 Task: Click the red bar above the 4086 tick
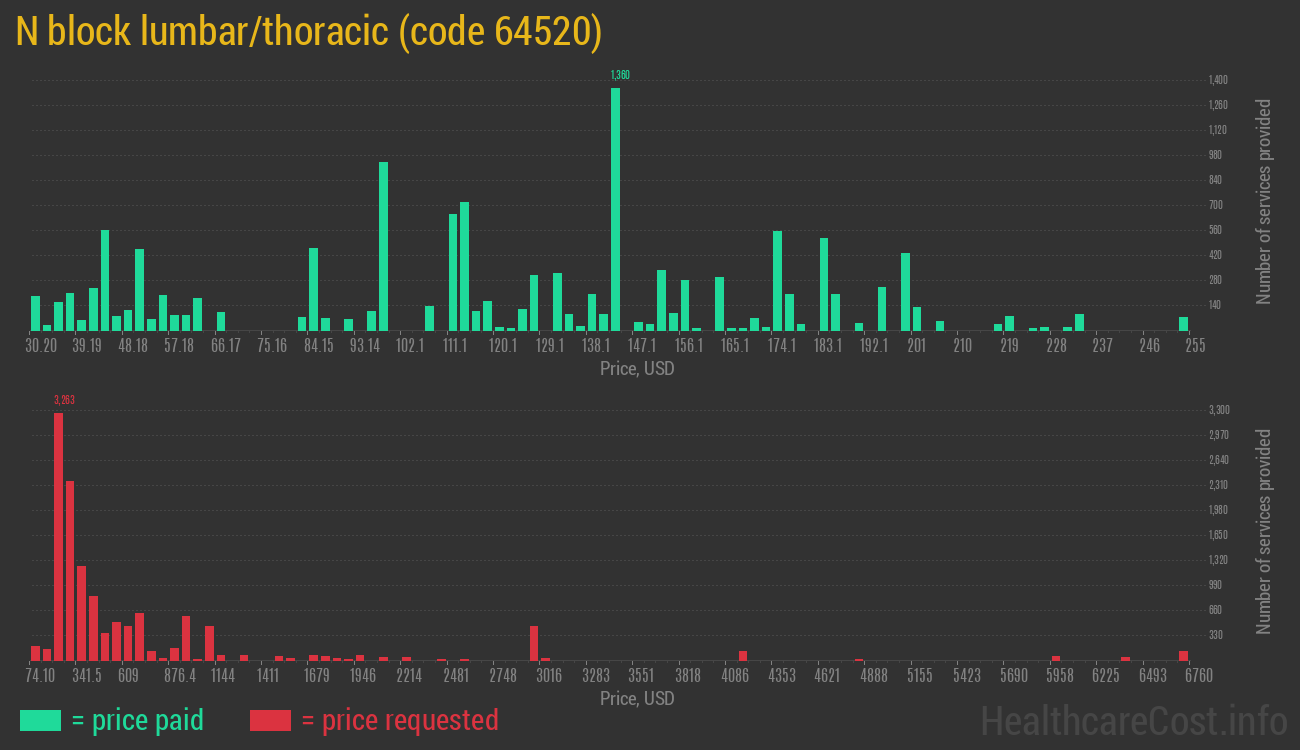click(743, 656)
